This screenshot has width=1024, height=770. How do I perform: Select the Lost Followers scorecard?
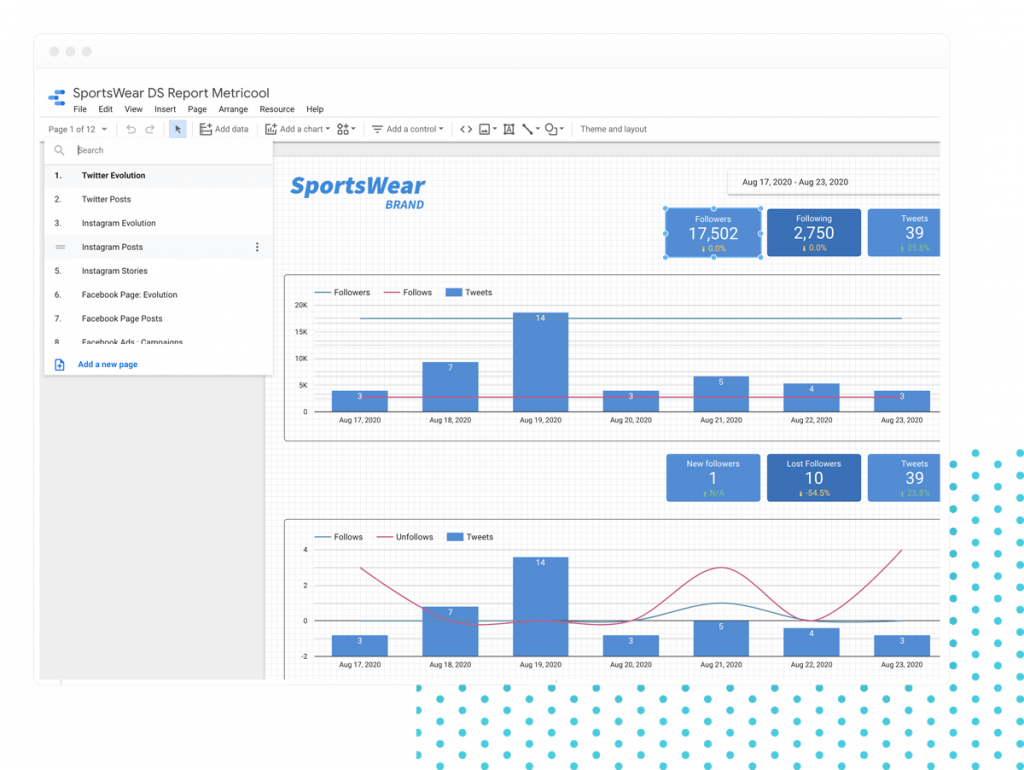(814, 477)
